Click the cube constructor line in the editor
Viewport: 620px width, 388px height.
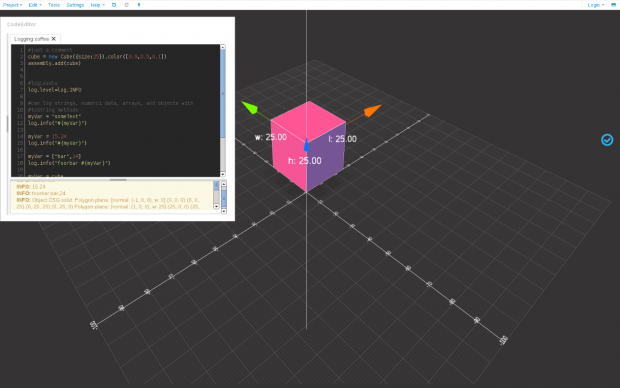point(97,57)
